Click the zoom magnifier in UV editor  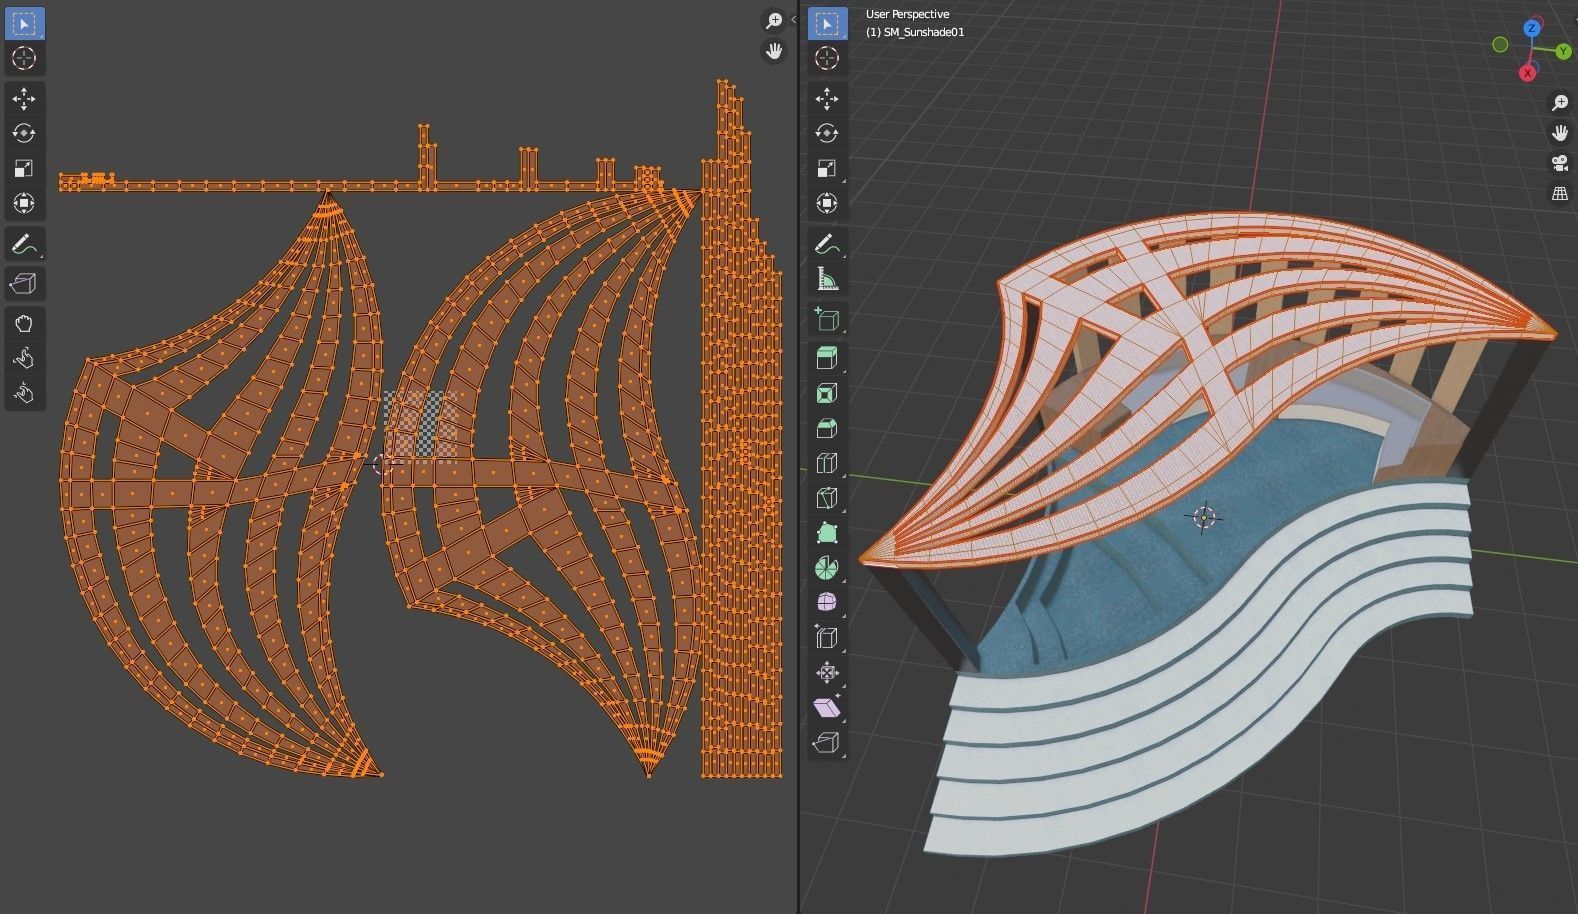click(x=774, y=21)
